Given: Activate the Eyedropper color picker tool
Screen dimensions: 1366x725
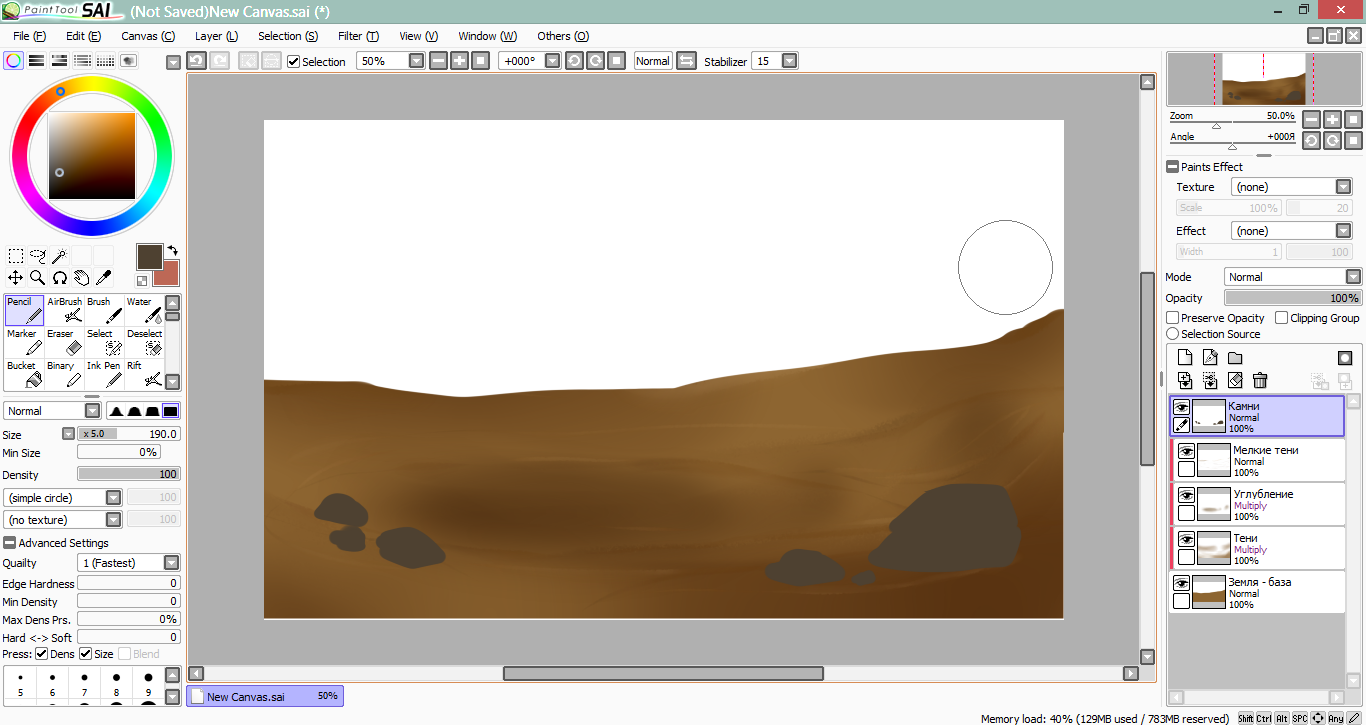Looking at the screenshot, I should [103, 277].
